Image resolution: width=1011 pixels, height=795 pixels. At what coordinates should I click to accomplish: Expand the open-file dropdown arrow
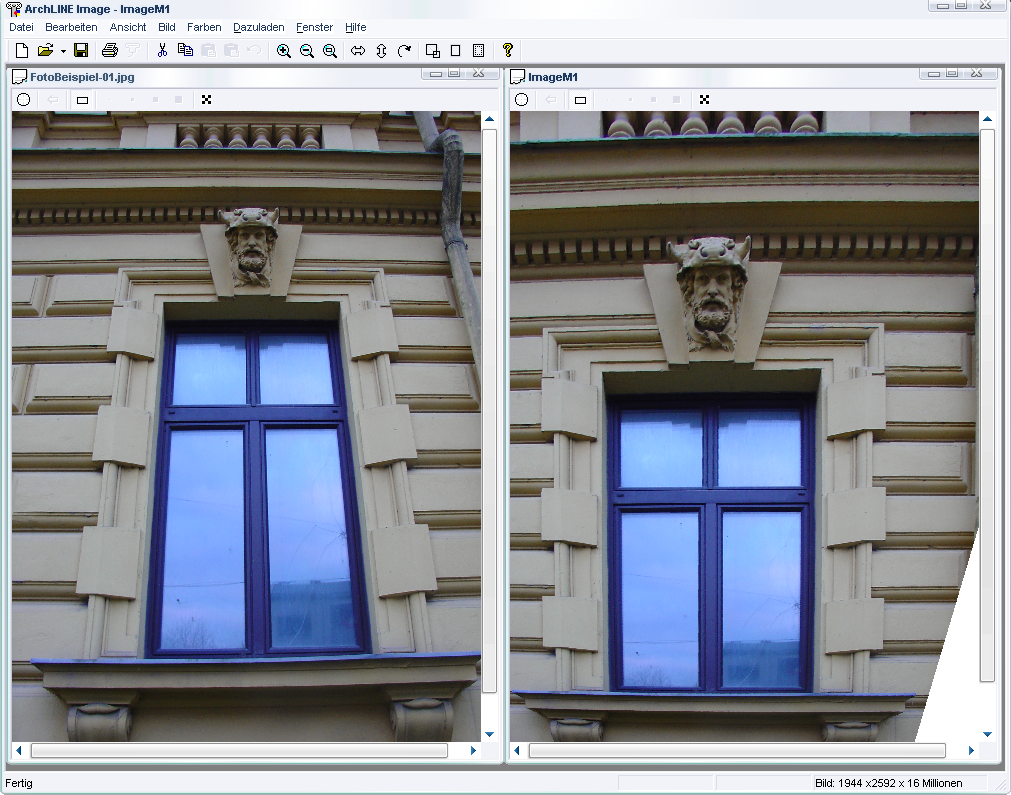[x=63, y=51]
